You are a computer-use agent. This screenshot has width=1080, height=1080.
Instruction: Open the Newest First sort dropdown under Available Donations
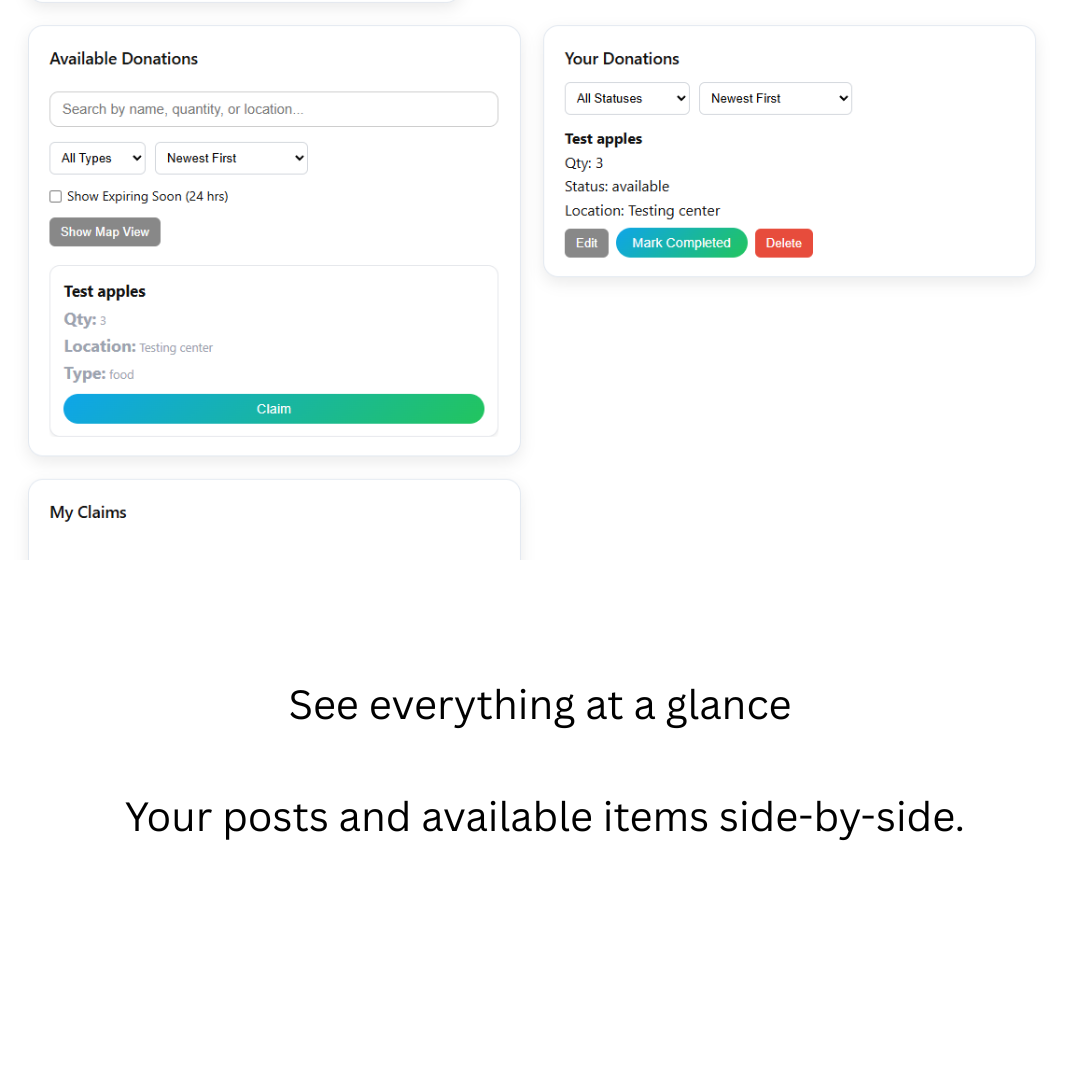click(x=231, y=158)
